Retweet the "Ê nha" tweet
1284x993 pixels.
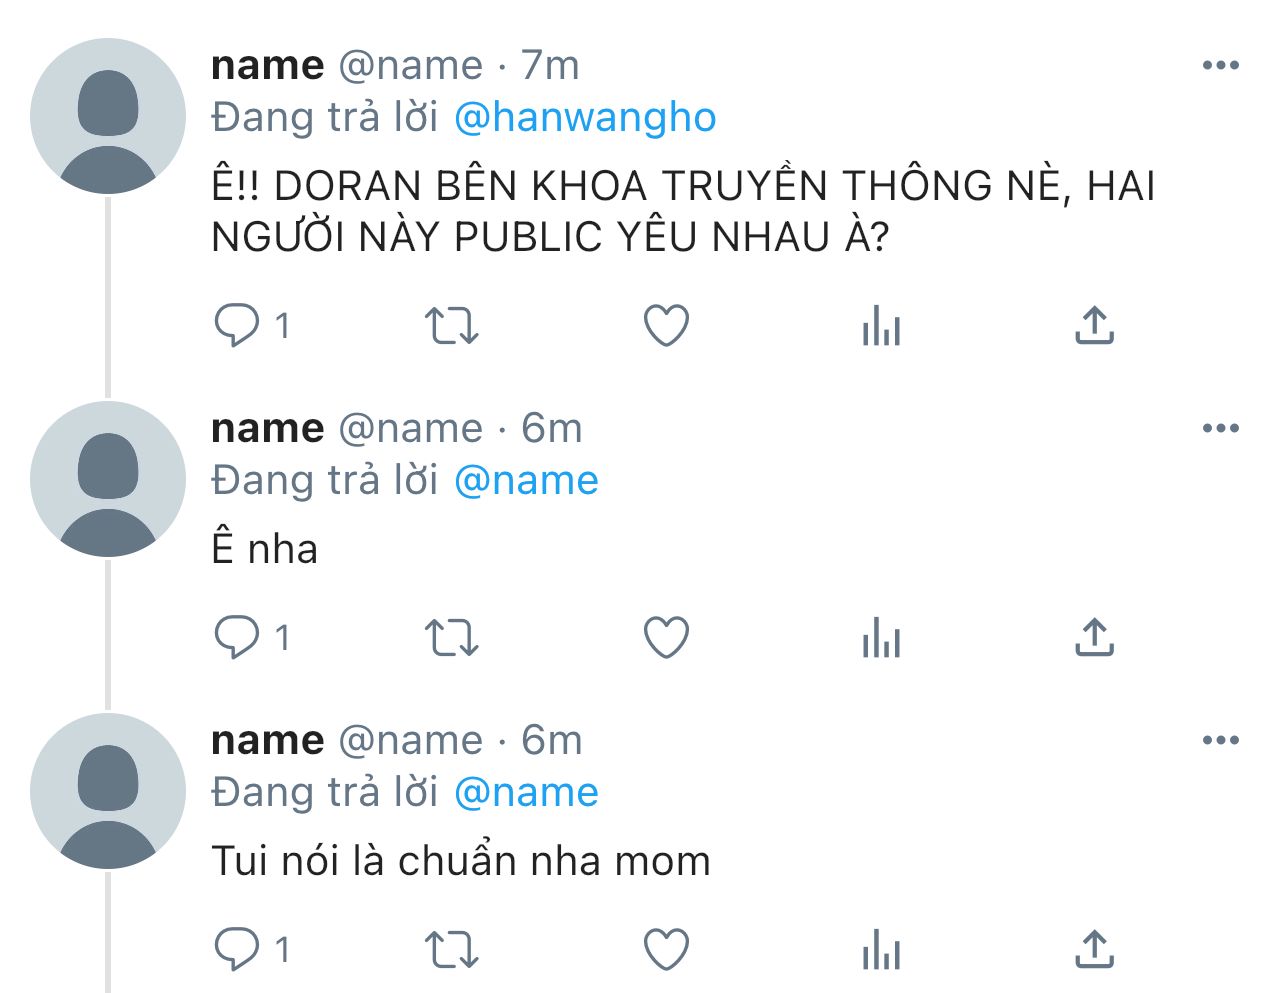point(452,638)
